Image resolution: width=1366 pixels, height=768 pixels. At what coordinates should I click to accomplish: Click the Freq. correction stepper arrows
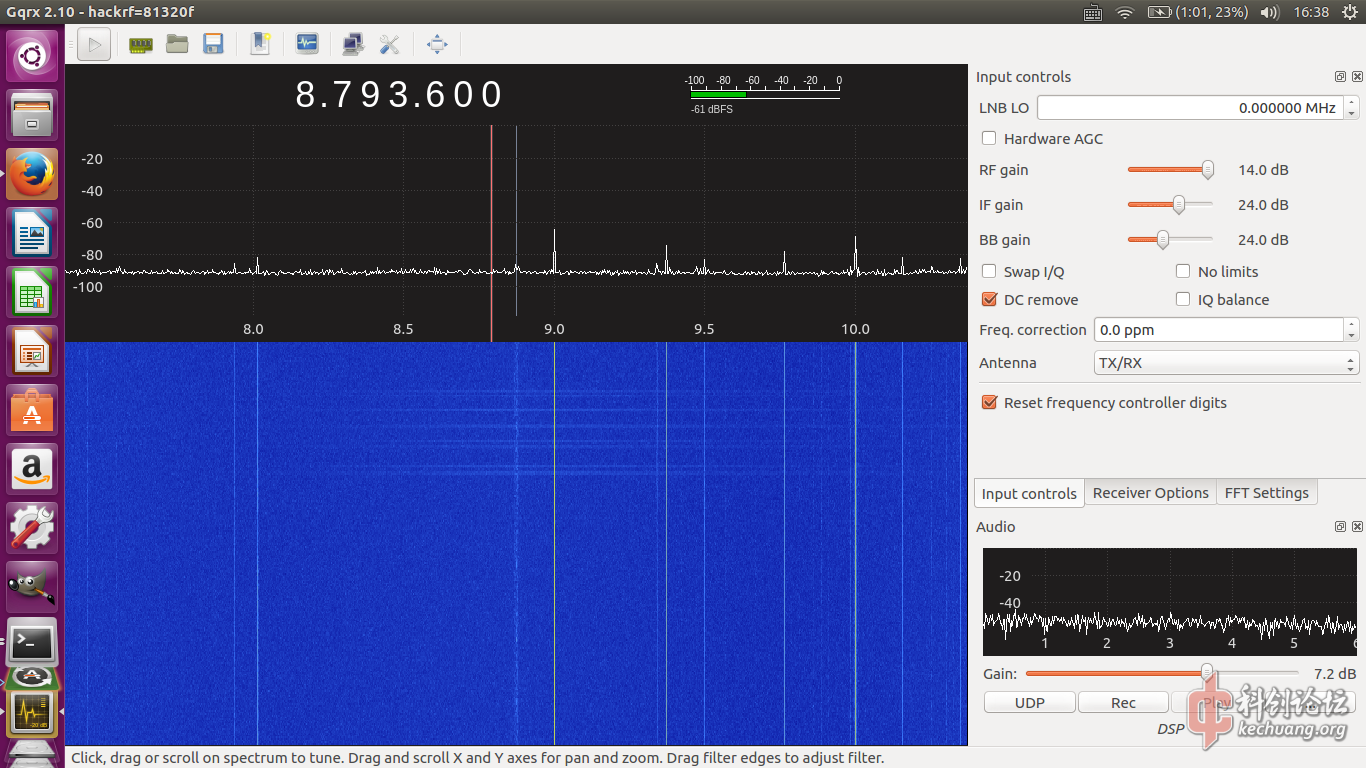pos(1352,330)
